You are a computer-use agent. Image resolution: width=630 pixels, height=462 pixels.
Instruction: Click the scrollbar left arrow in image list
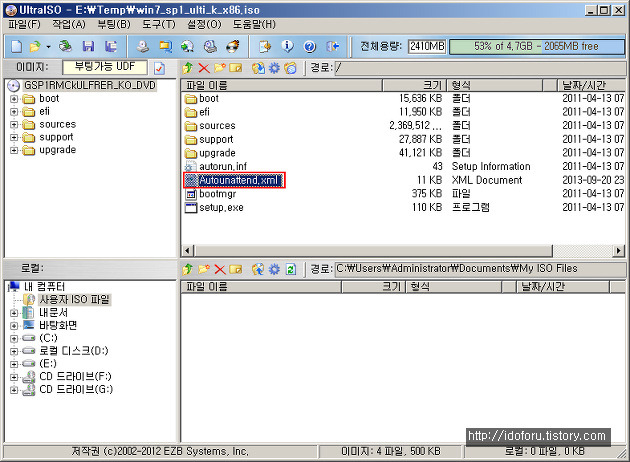187,251
